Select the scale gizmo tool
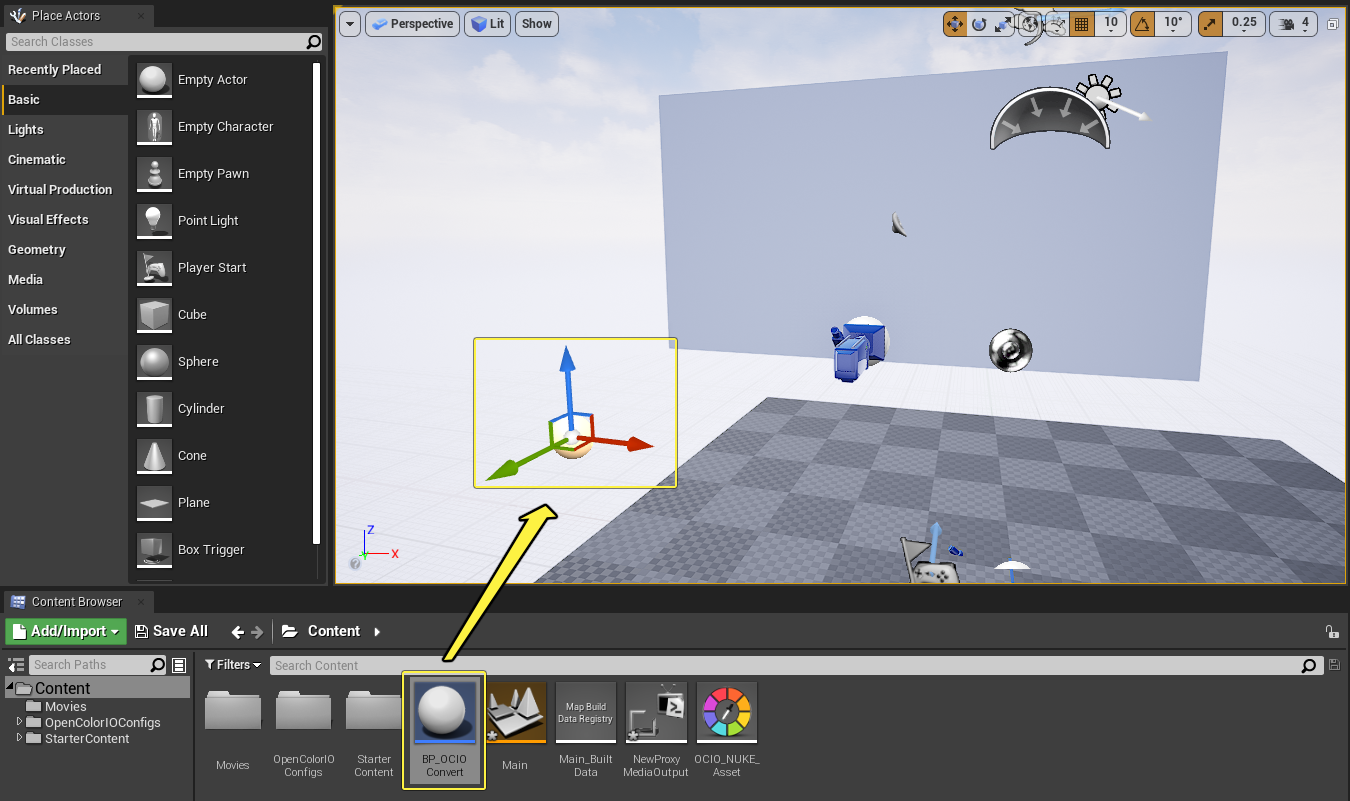1350x801 pixels. point(1003,24)
